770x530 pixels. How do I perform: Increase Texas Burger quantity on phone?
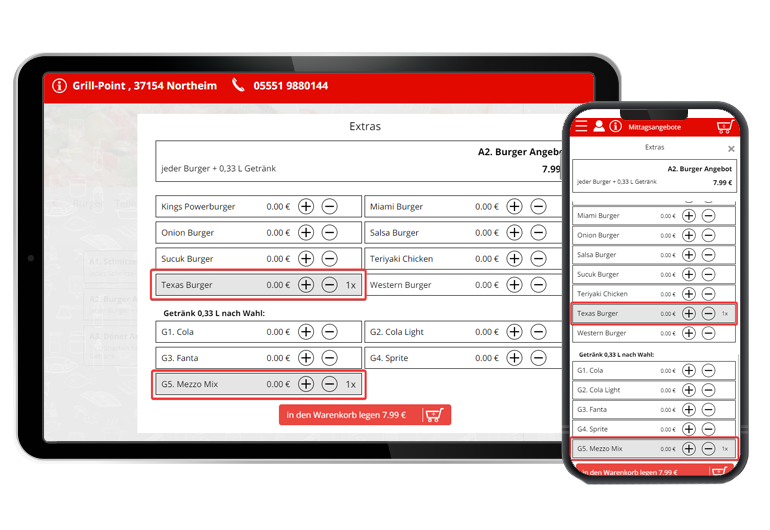click(689, 313)
